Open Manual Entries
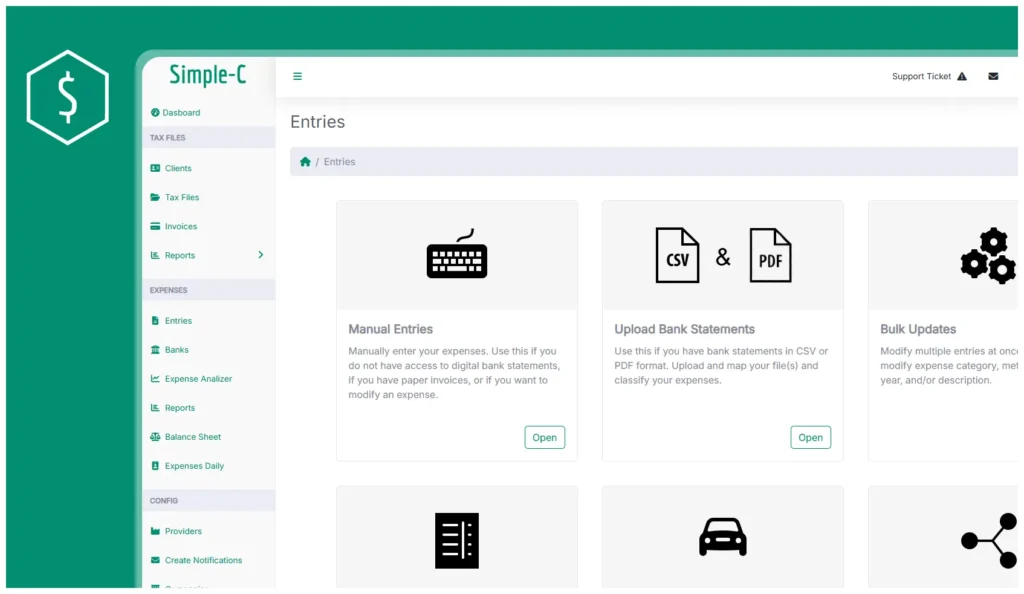Image resolution: width=1024 pixels, height=594 pixels. pos(544,437)
